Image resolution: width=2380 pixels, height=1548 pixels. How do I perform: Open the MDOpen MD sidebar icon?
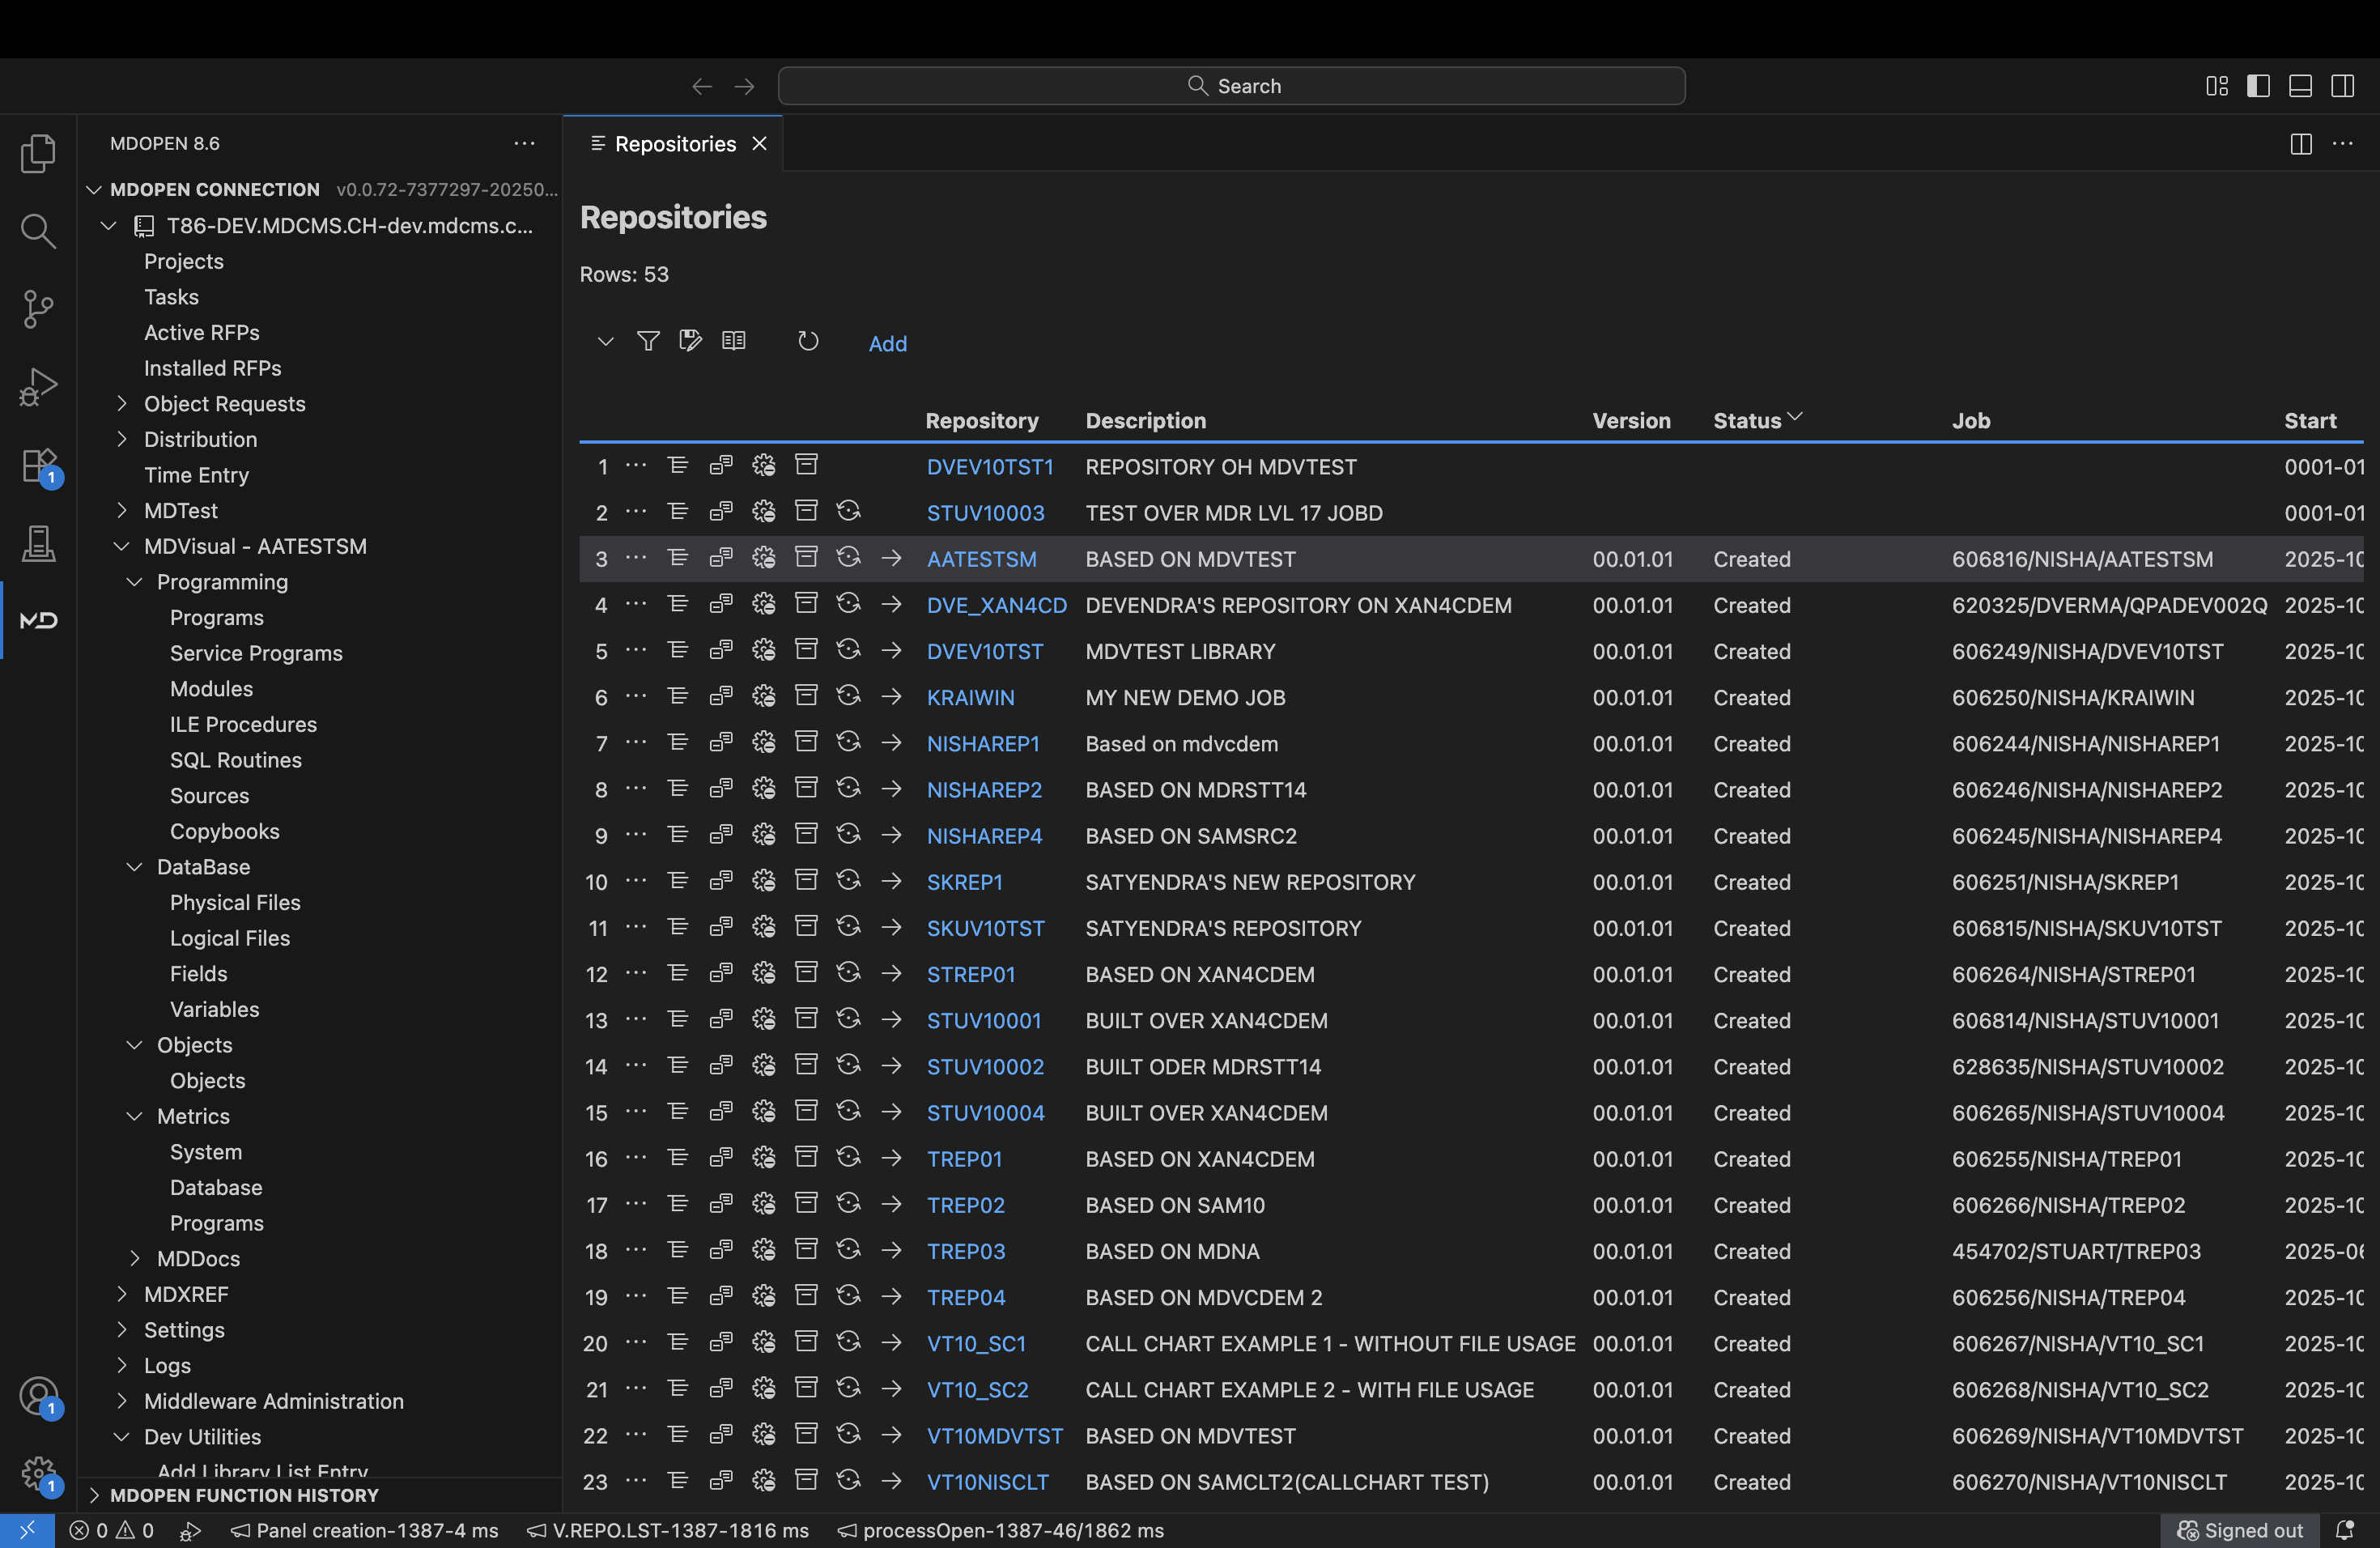coord(38,620)
